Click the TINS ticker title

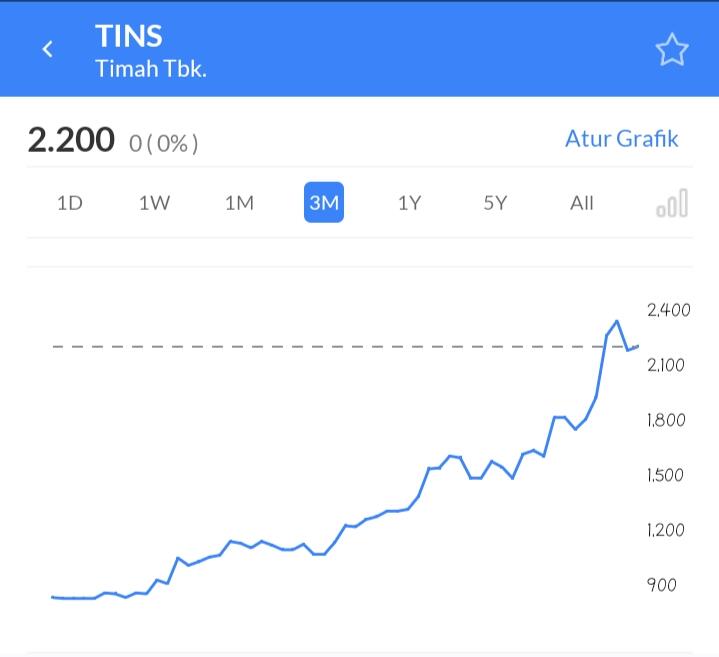tap(129, 36)
